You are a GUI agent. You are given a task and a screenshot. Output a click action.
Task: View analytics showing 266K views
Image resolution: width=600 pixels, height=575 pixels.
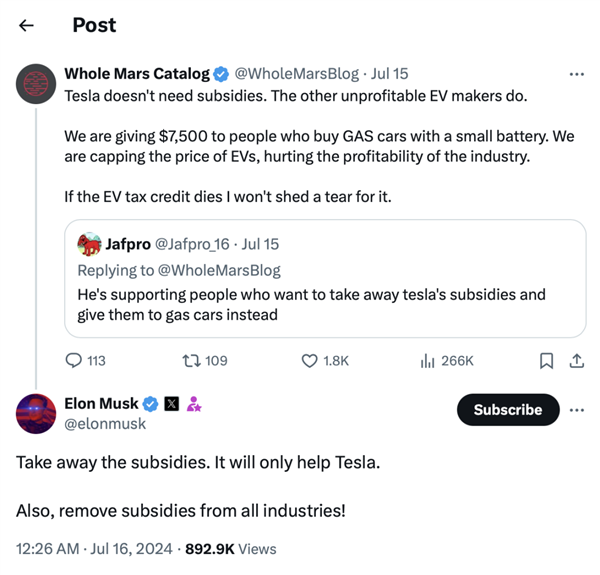(x=428, y=360)
